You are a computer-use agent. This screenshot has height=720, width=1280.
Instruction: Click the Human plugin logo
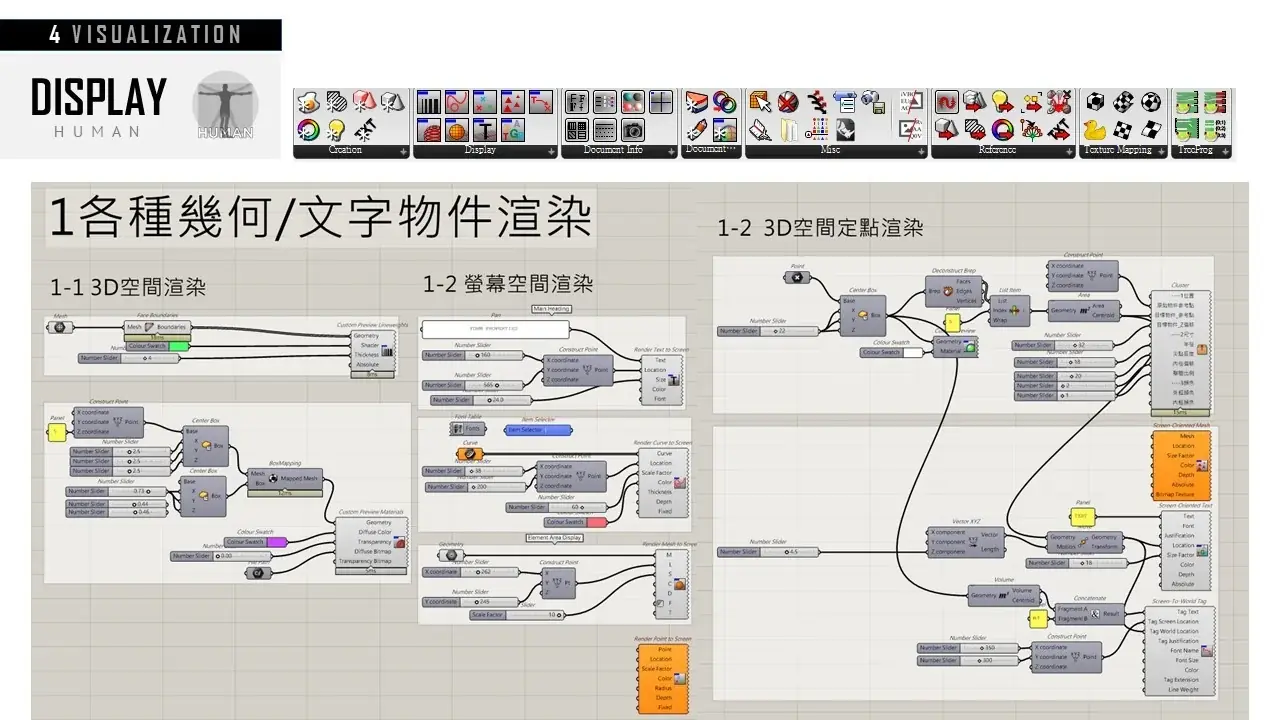[x=225, y=106]
